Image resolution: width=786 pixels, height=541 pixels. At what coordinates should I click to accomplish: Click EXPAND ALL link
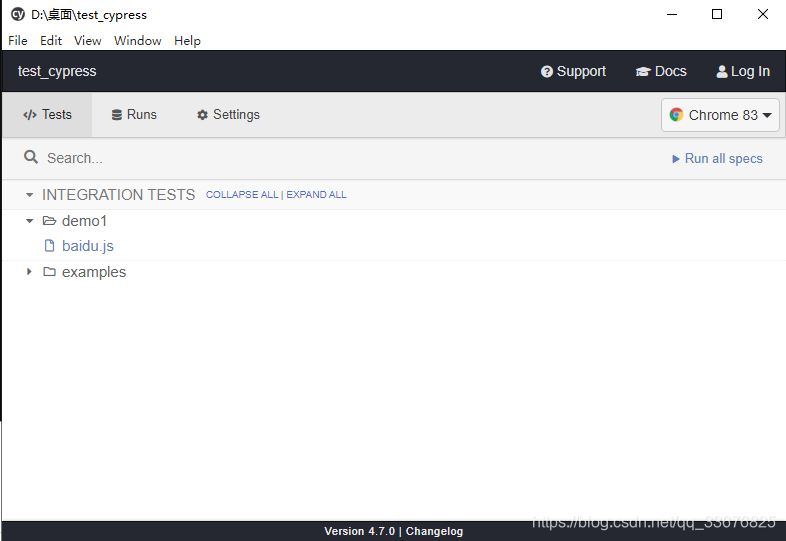316,195
